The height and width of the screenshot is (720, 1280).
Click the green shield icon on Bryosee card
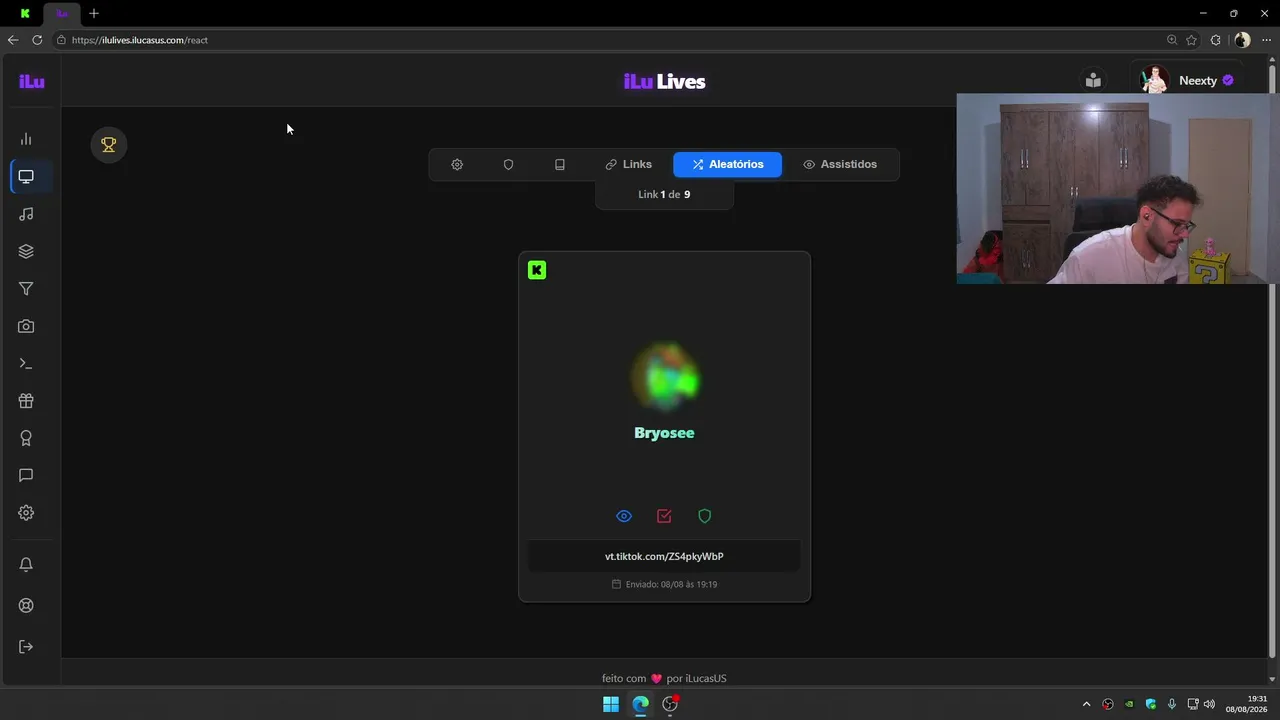click(x=705, y=516)
